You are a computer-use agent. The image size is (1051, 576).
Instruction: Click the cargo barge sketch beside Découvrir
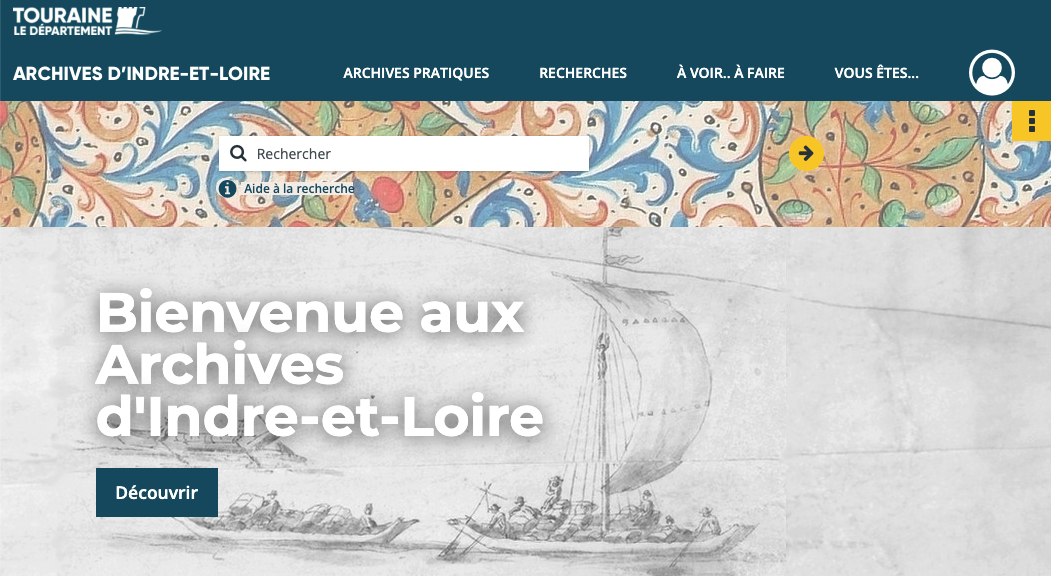(295, 520)
